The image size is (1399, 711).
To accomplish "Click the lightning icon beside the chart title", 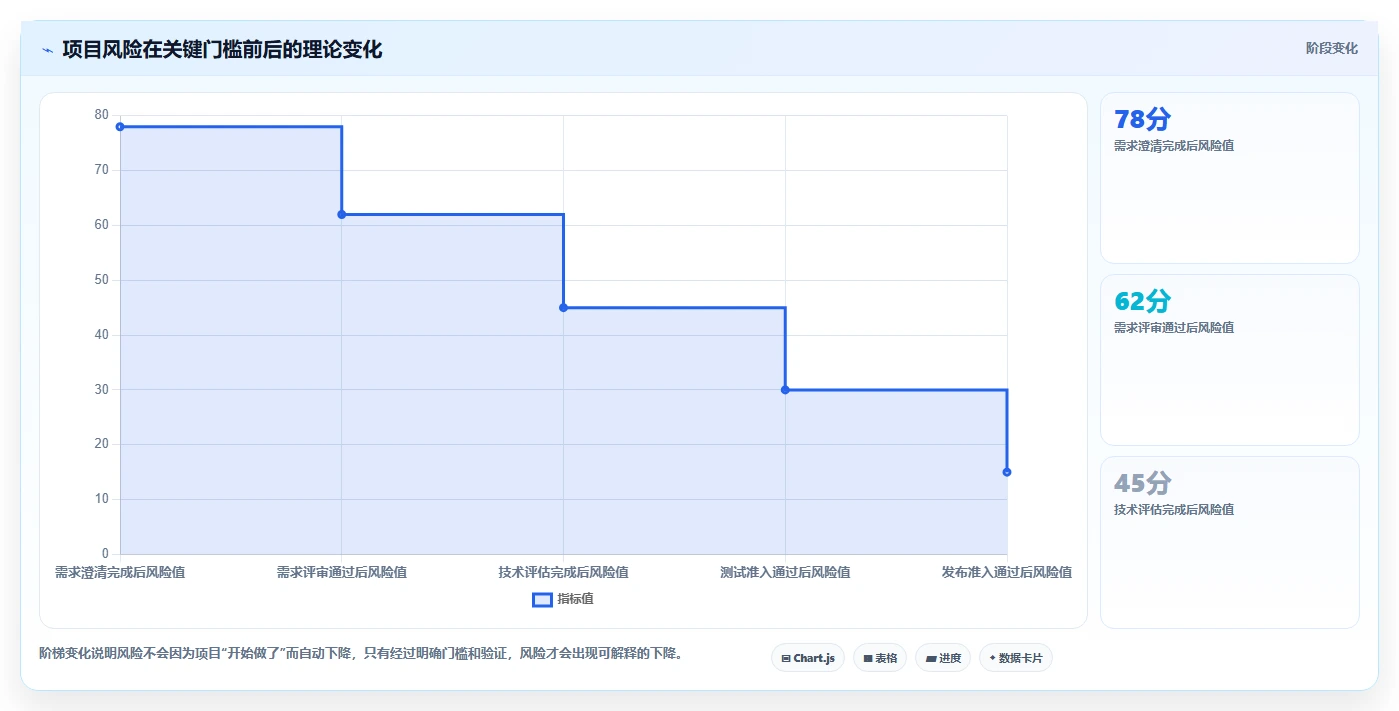I will (x=48, y=50).
